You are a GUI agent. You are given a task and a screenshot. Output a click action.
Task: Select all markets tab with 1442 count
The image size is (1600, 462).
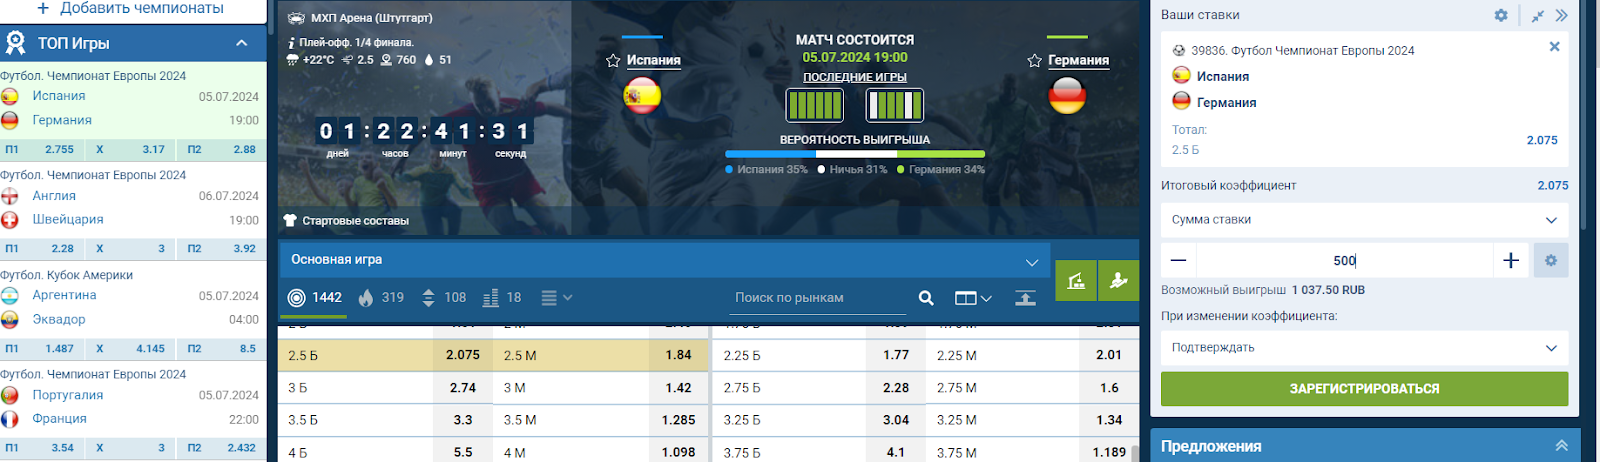pyautogui.click(x=315, y=298)
